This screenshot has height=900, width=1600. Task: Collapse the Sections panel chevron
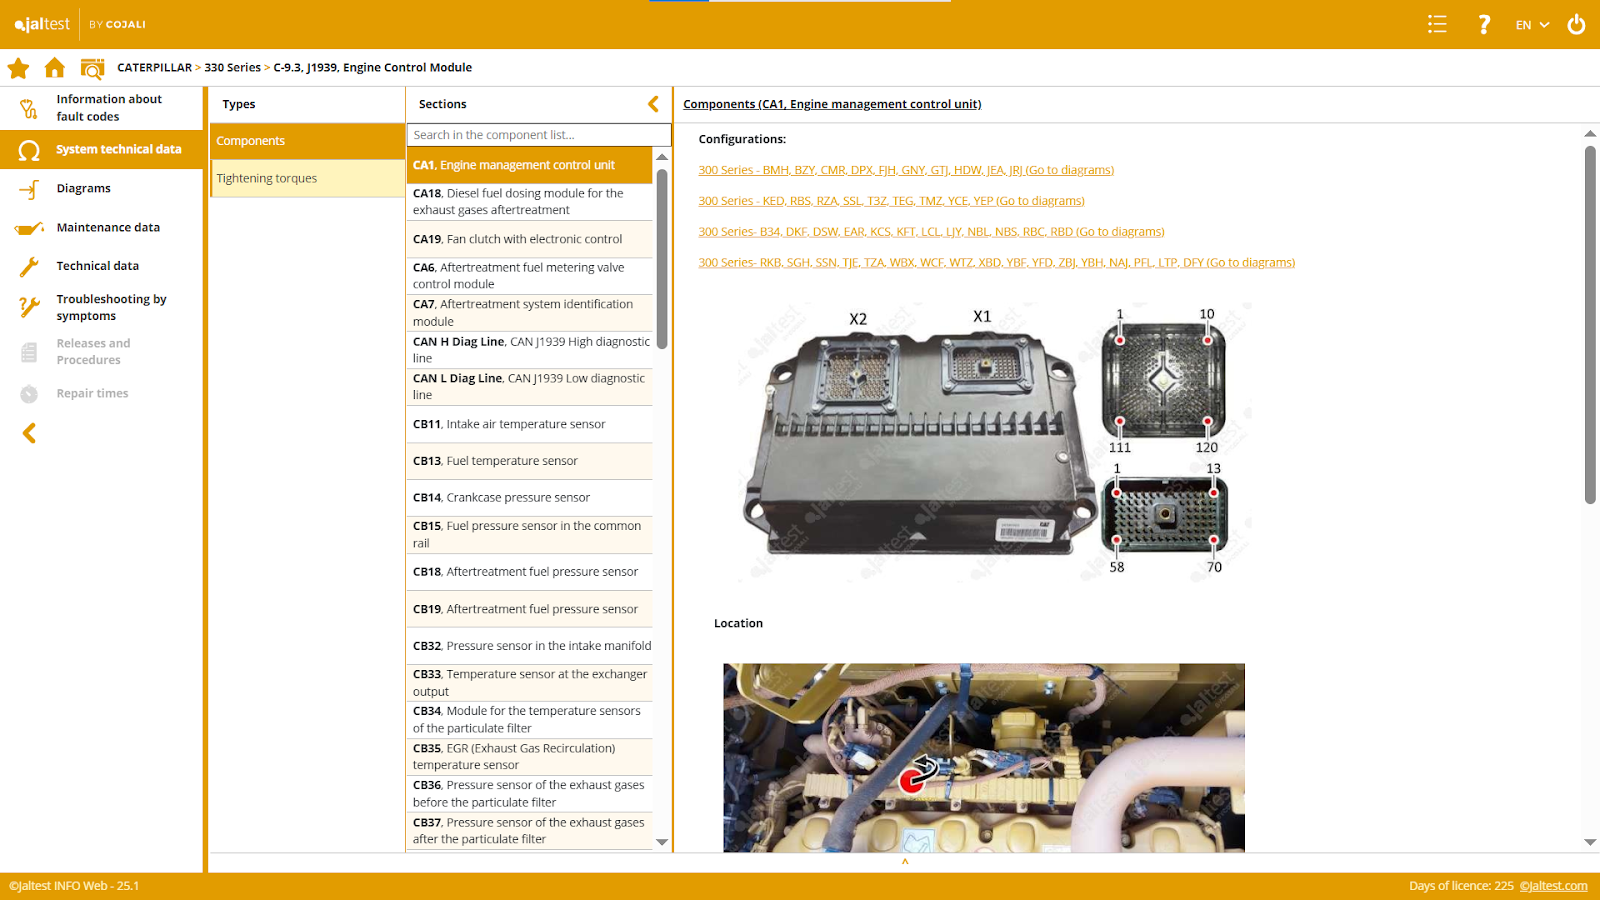[653, 104]
